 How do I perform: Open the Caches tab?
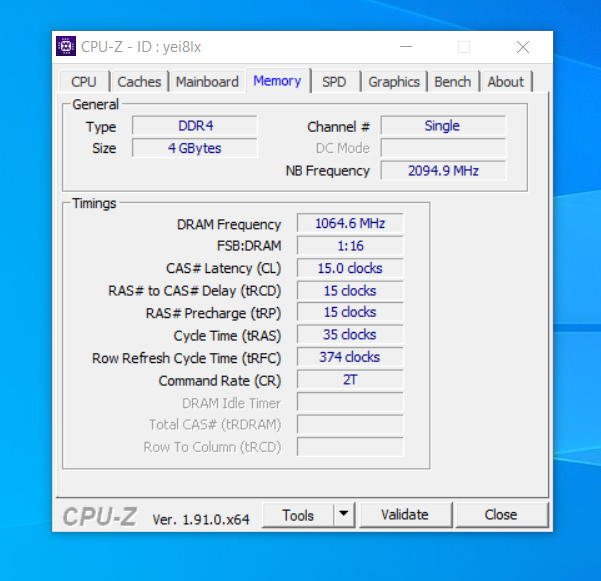(139, 82)
